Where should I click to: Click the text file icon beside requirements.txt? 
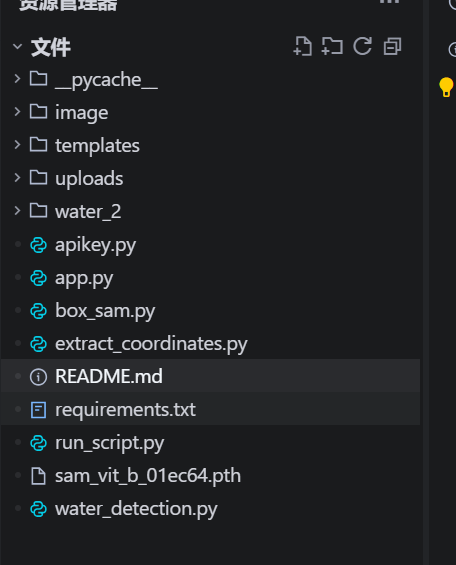click(38, 410)
